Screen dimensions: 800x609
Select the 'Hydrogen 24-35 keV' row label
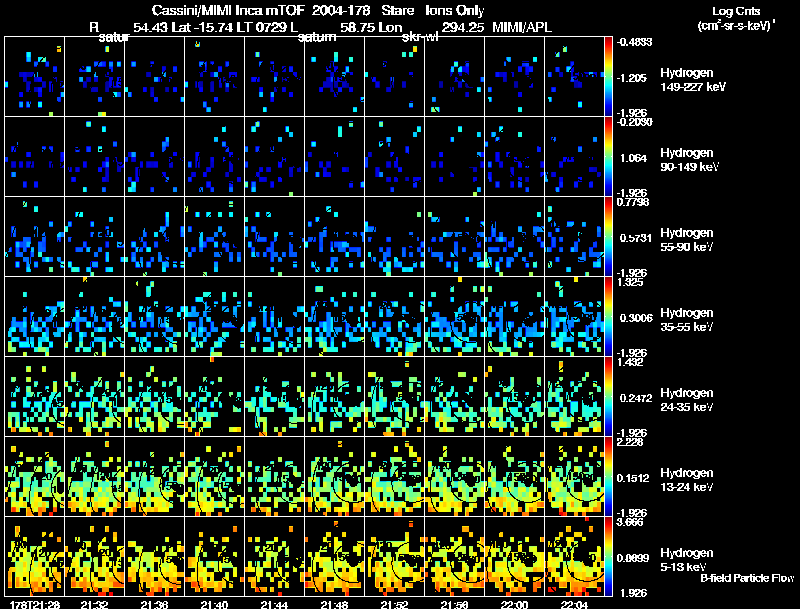pyautogui.click(x=687, y=400)
